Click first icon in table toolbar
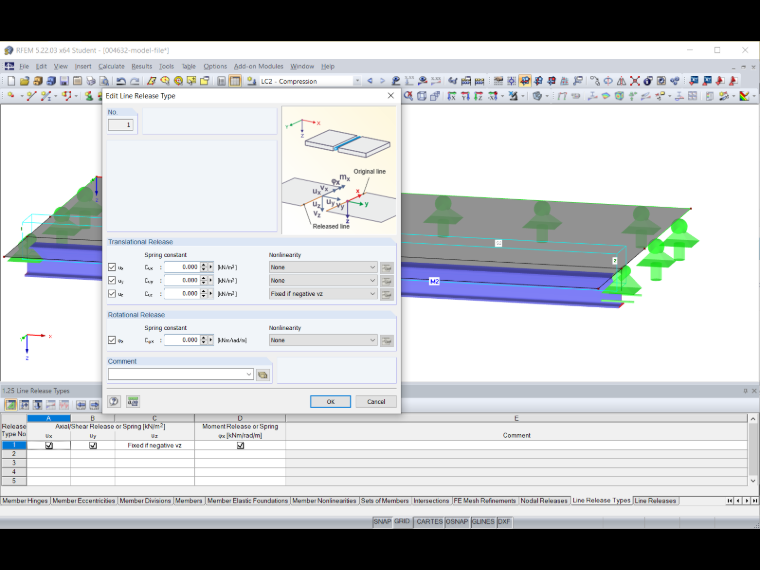The width and height of the screenshot is (760, 570). [x=11, y=405]
